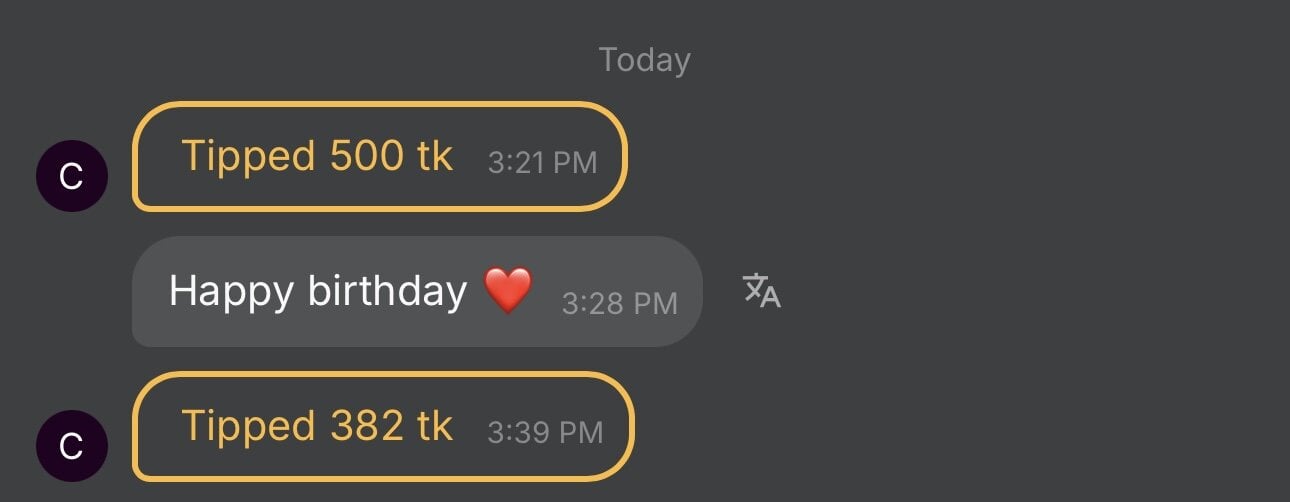The width and height of the screenshot is (1290, 502).
Task: Click tk unit in the 500 tip
Action: click(434, 157)
